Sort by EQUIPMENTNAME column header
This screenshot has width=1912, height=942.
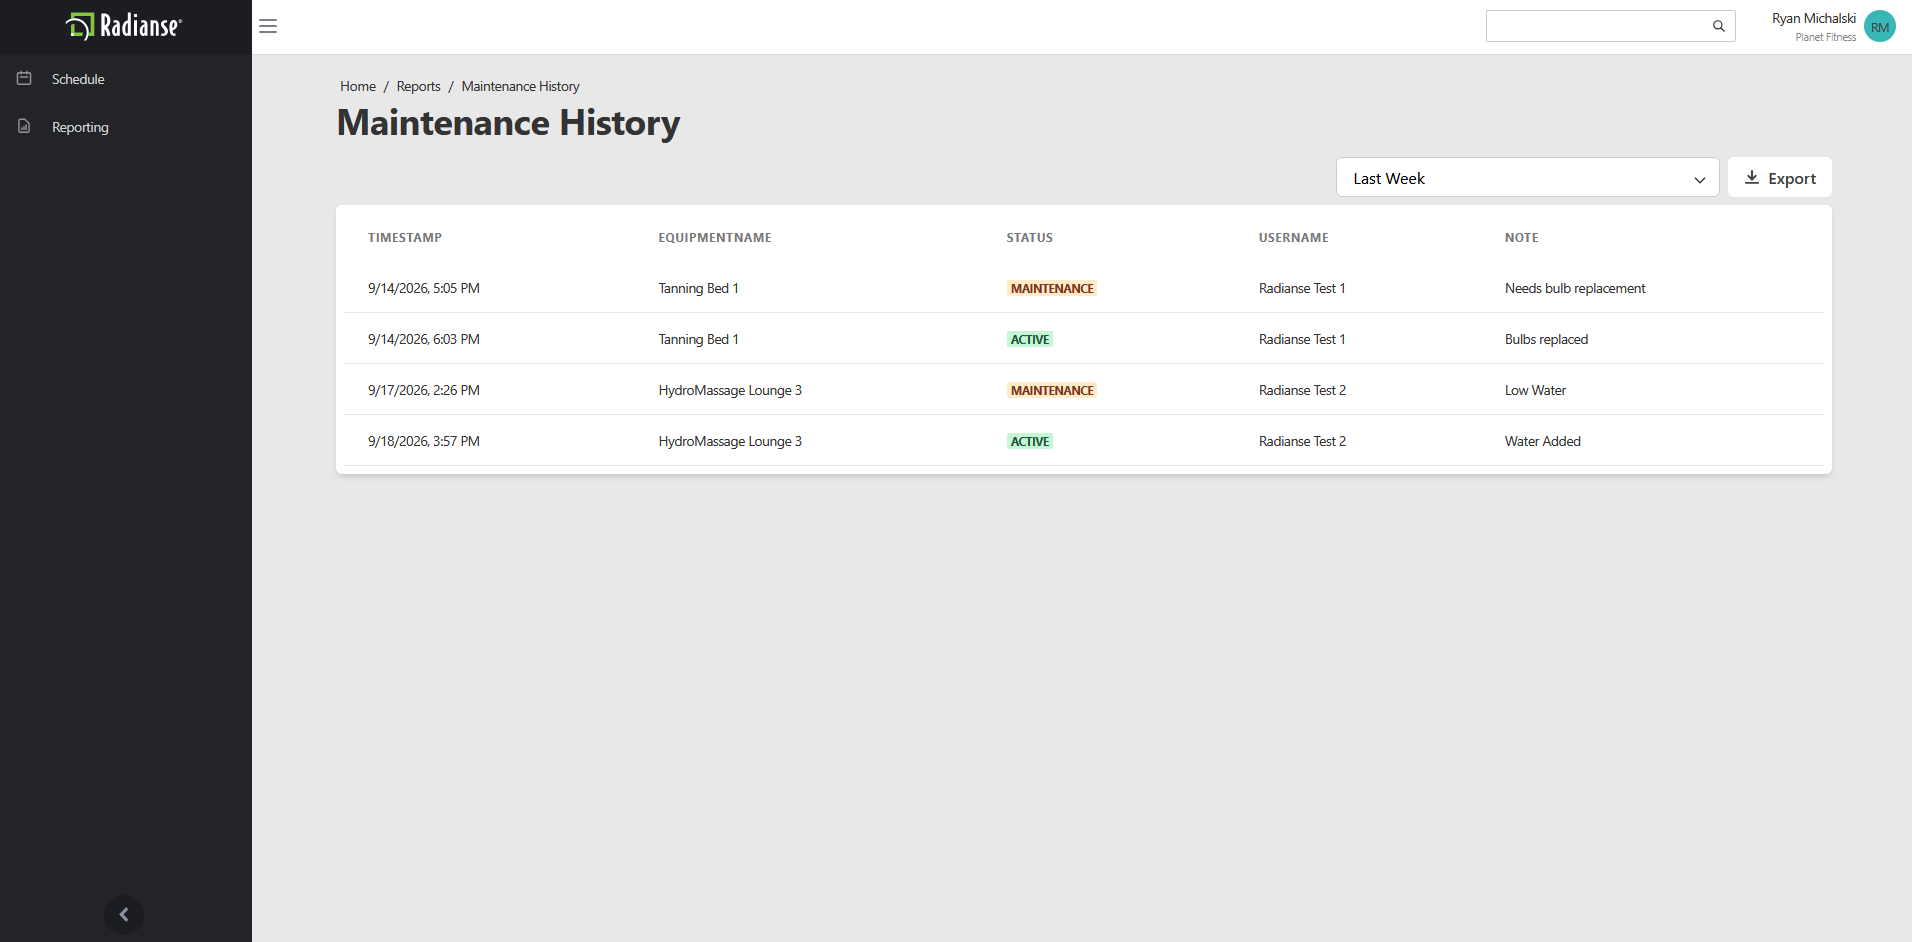click(715, 238)
